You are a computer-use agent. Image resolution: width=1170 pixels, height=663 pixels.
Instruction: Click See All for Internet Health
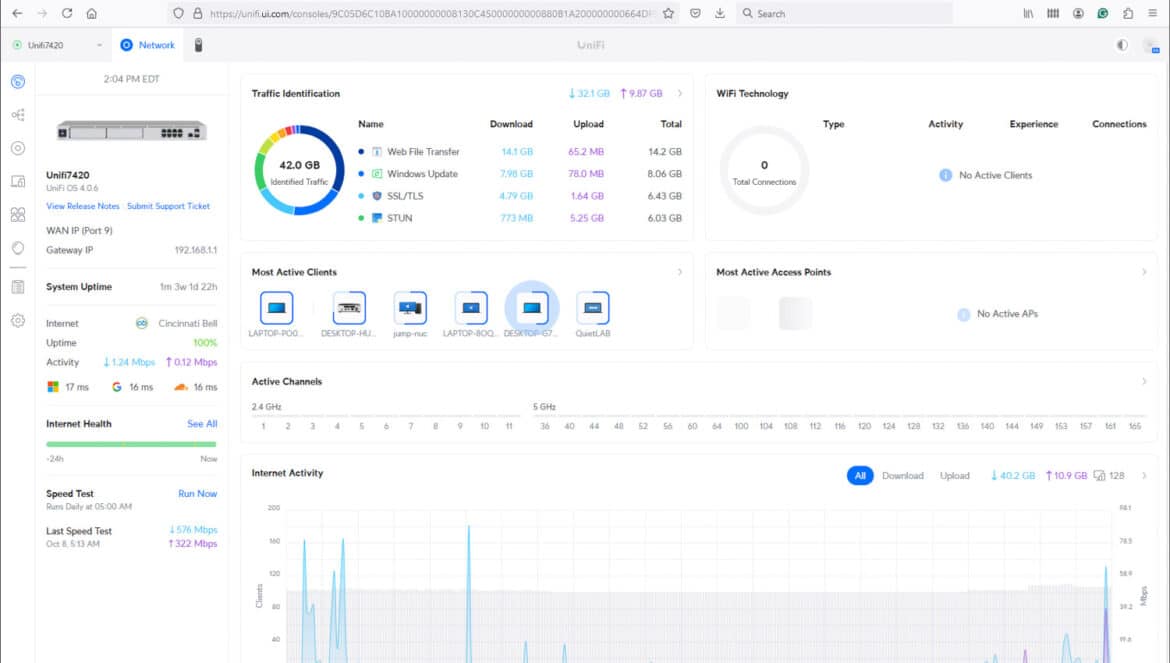pos(202,424)
